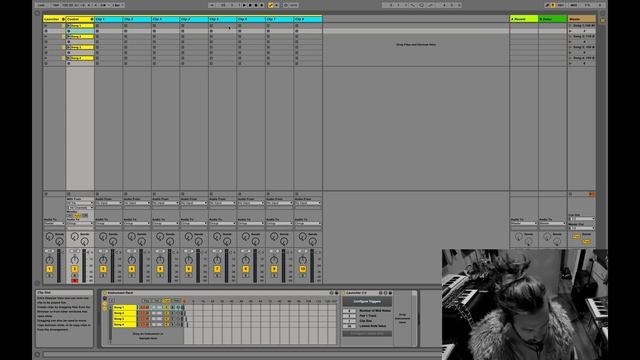Open the Clip 8 Audio From dropdown
The image size is (640, 360).
[308, 203]
